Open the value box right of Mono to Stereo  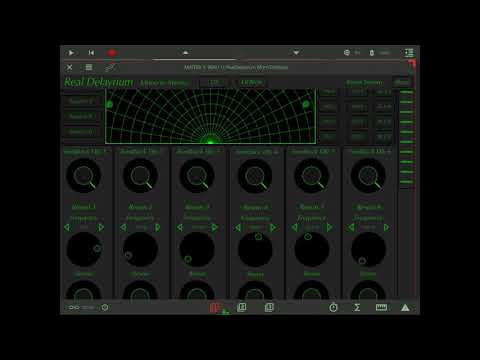214,82
